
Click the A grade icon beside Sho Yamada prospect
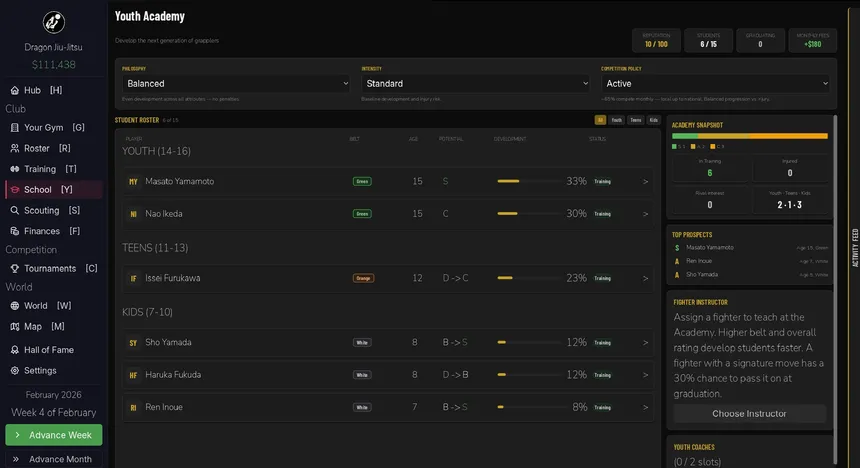[x=677, y=275]
